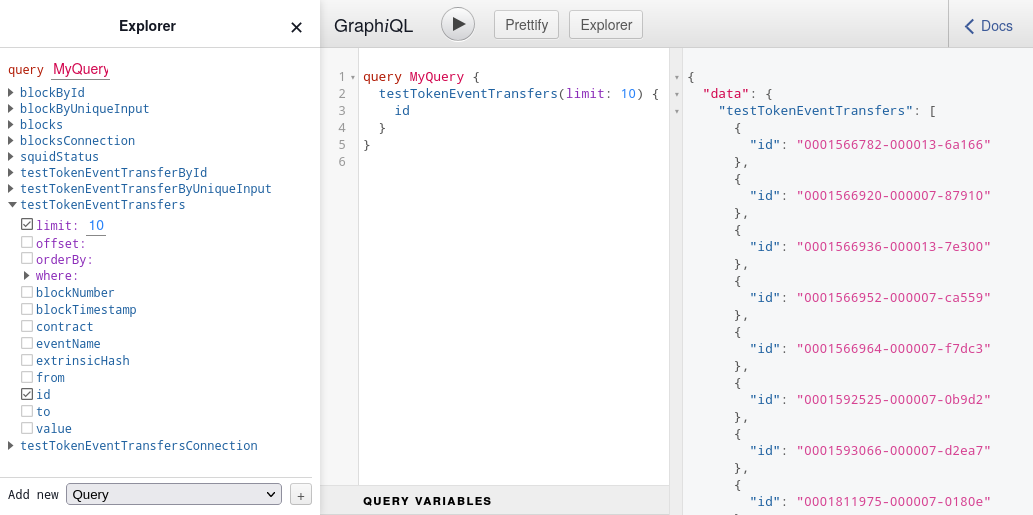The height and width of the screenshot is (515, 1033).
Task: Open the Docs panel
Action: (x=989, y=26)
